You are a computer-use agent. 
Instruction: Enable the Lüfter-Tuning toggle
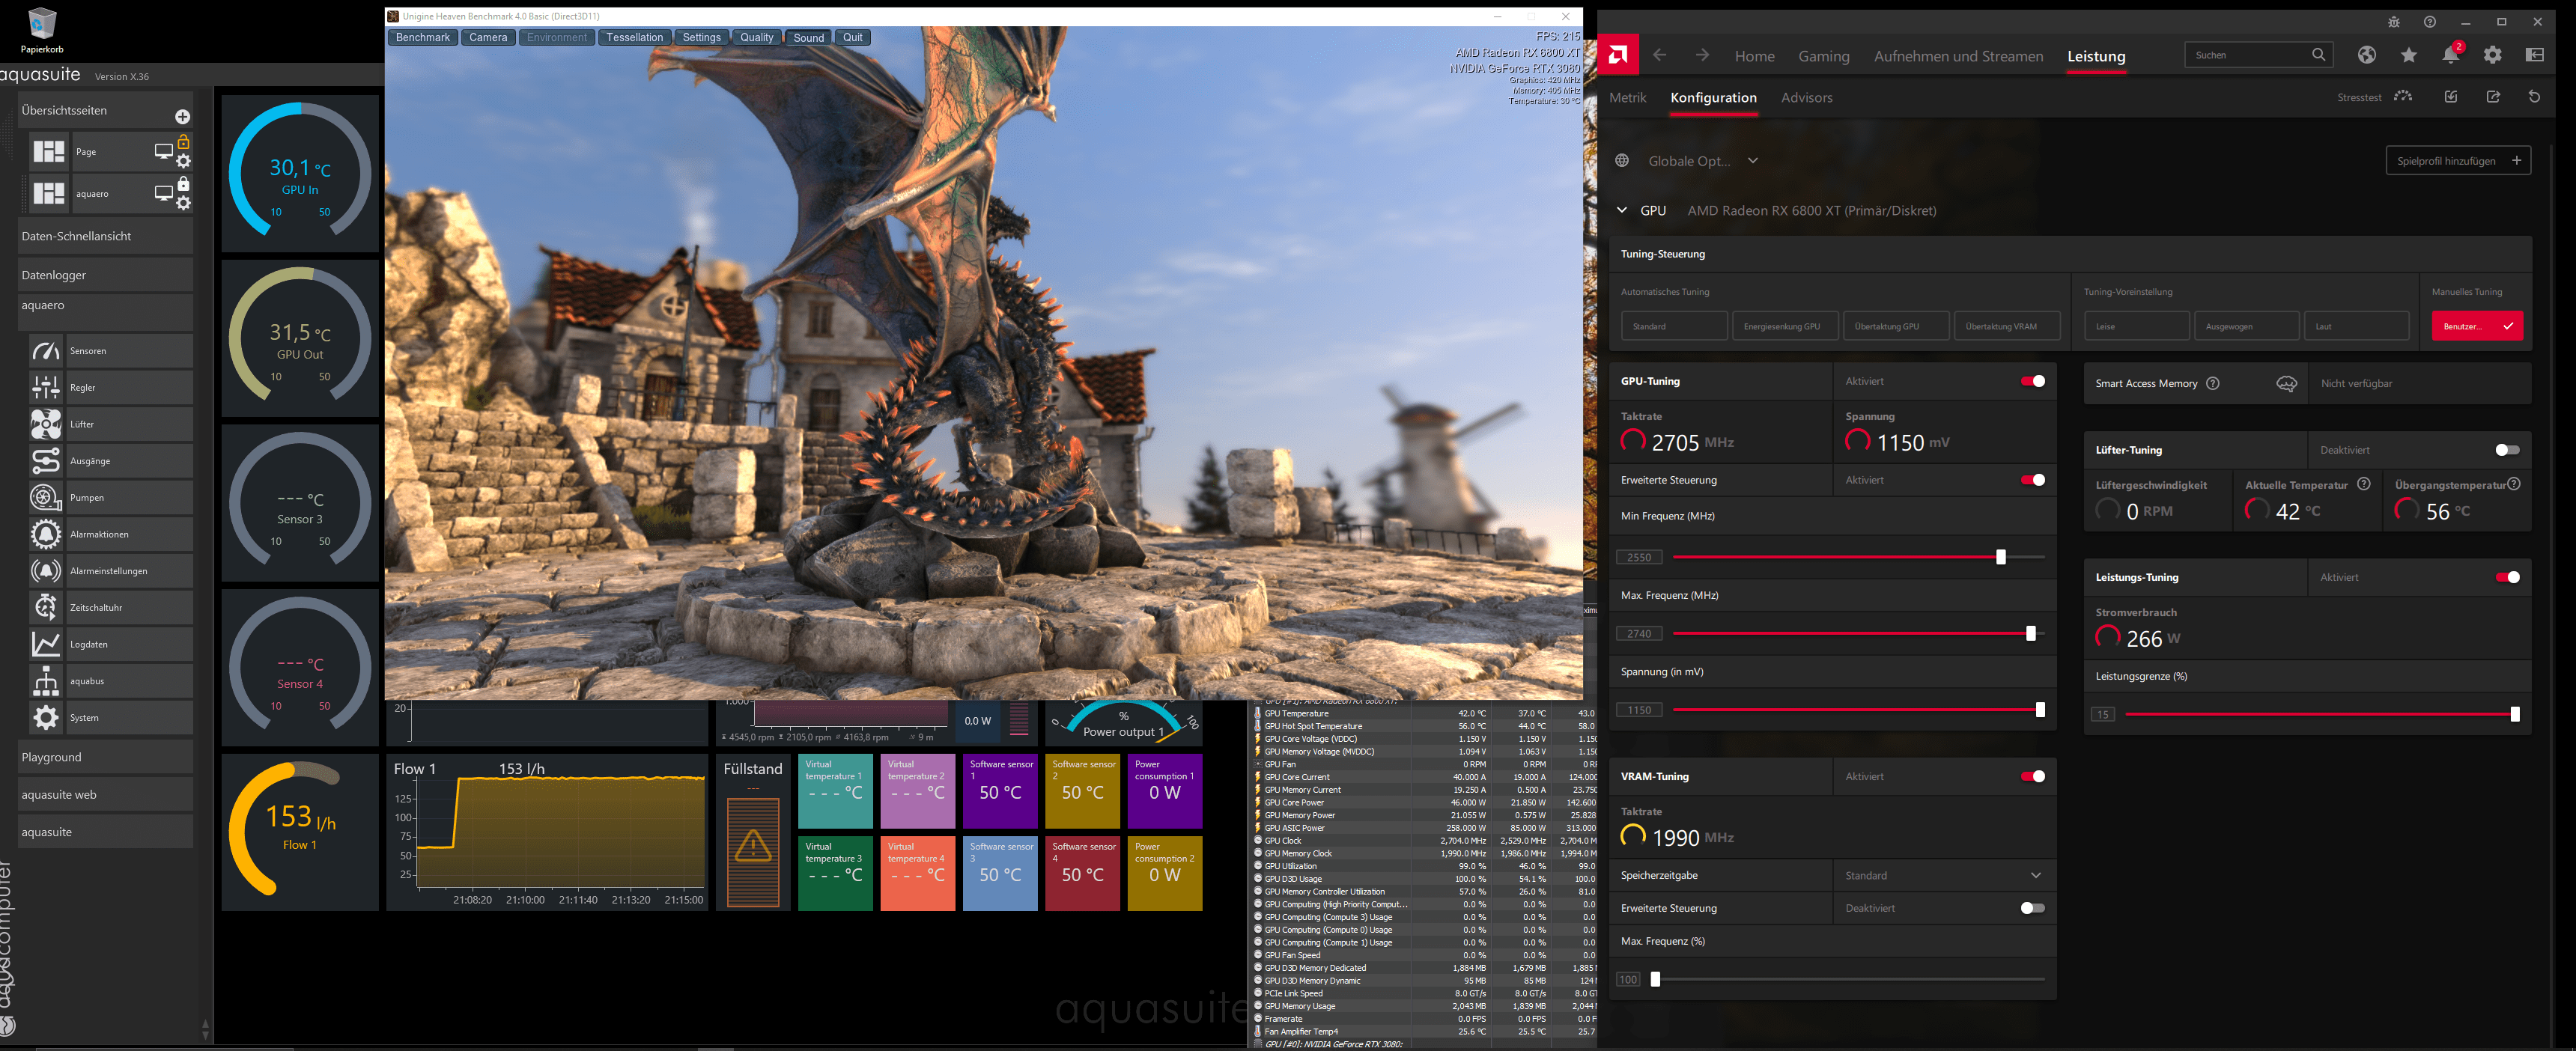[2506, 451]
